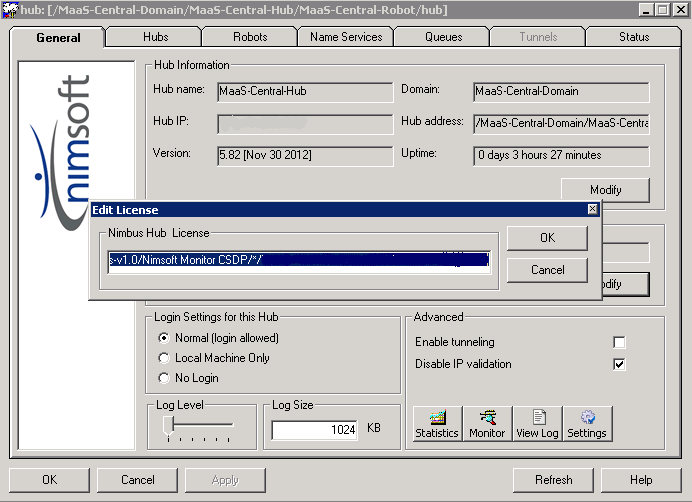
Task: Open Help
Action: click(x=641, y=480)
